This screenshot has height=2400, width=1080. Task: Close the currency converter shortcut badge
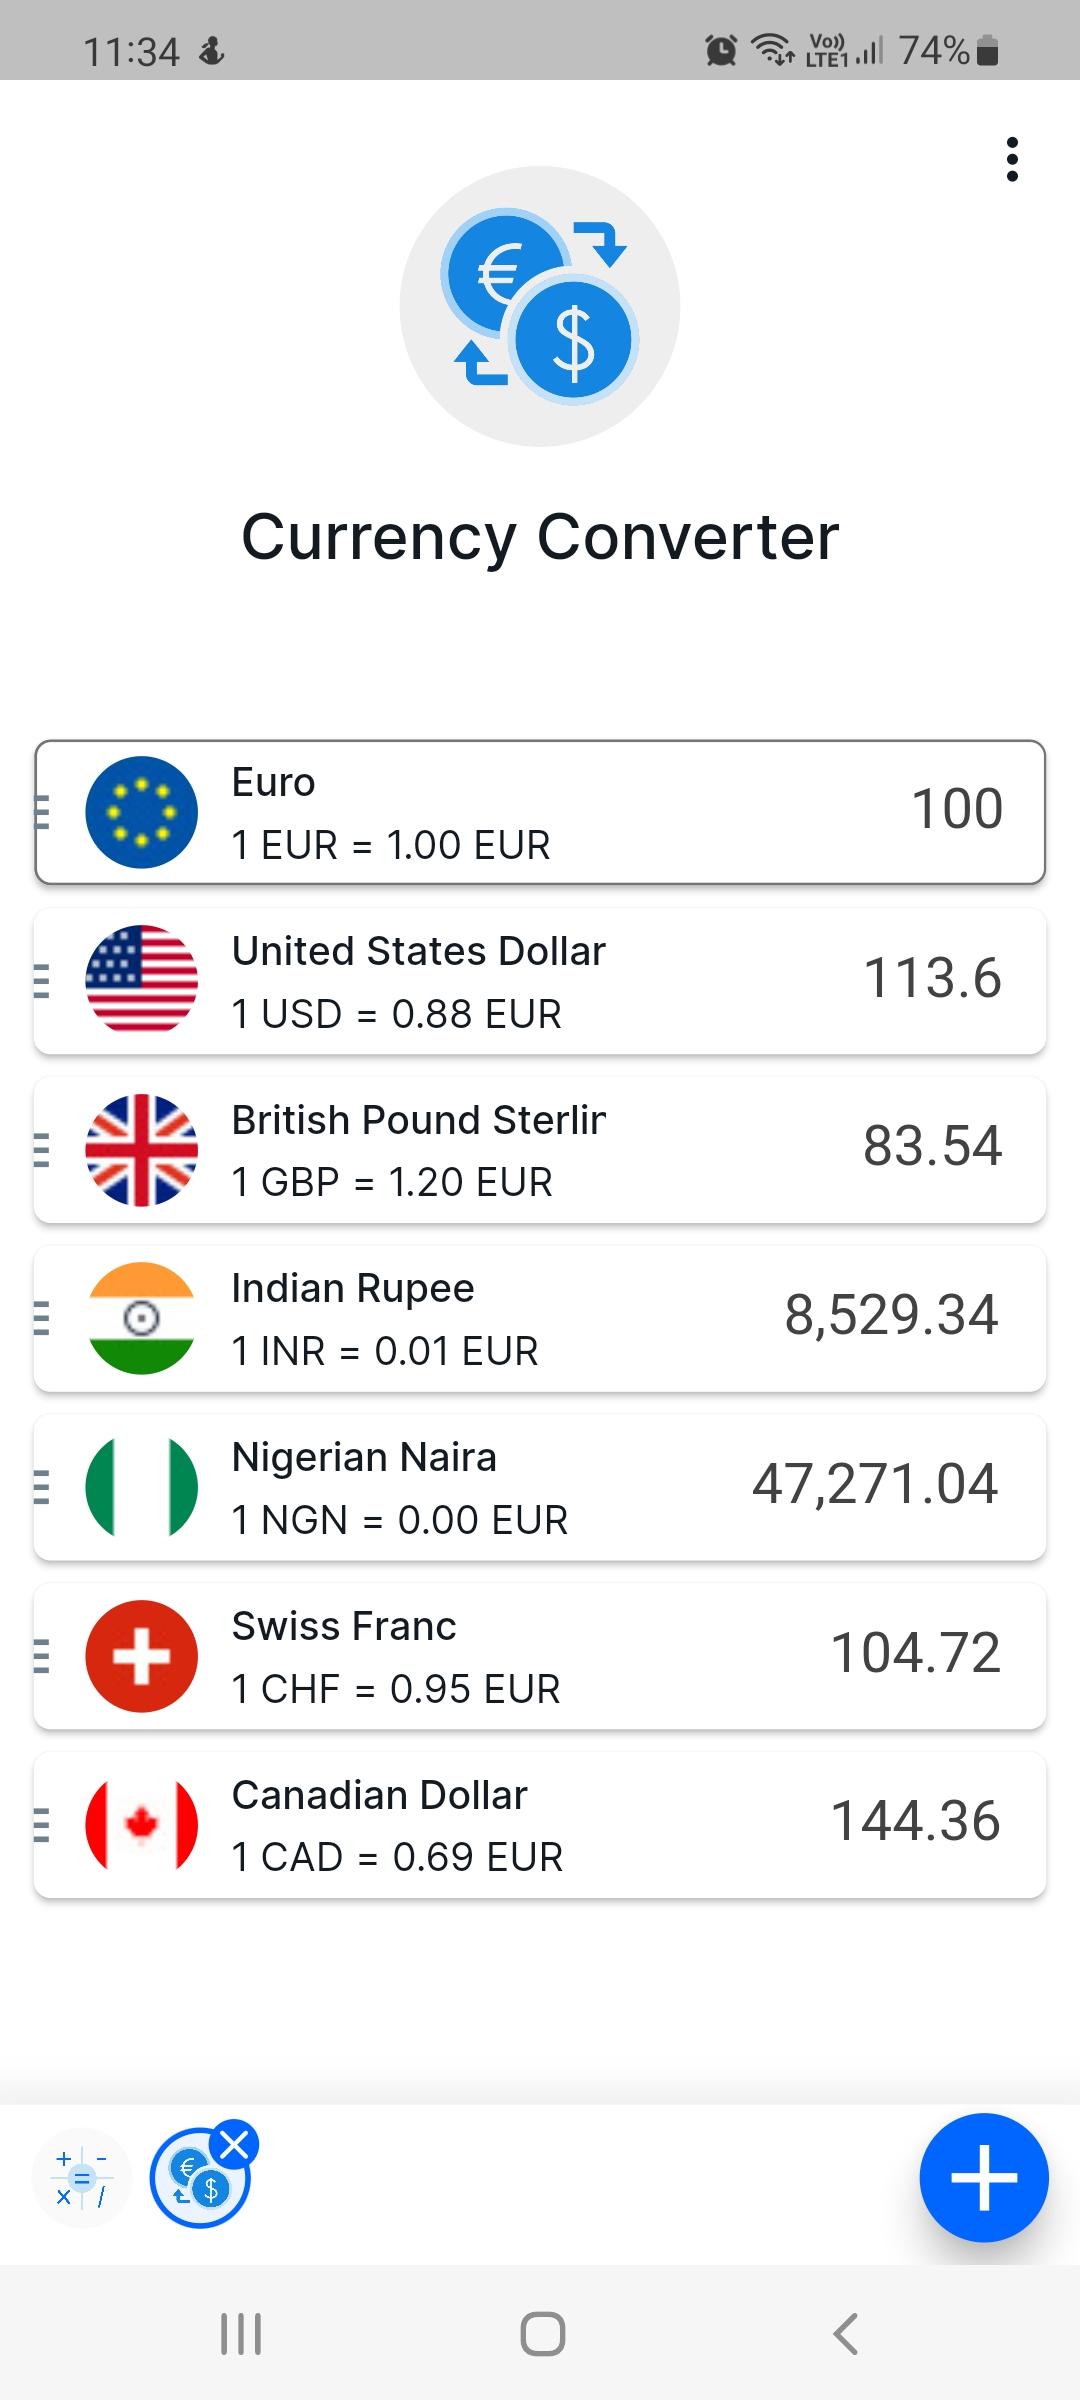click(235, 2144)
